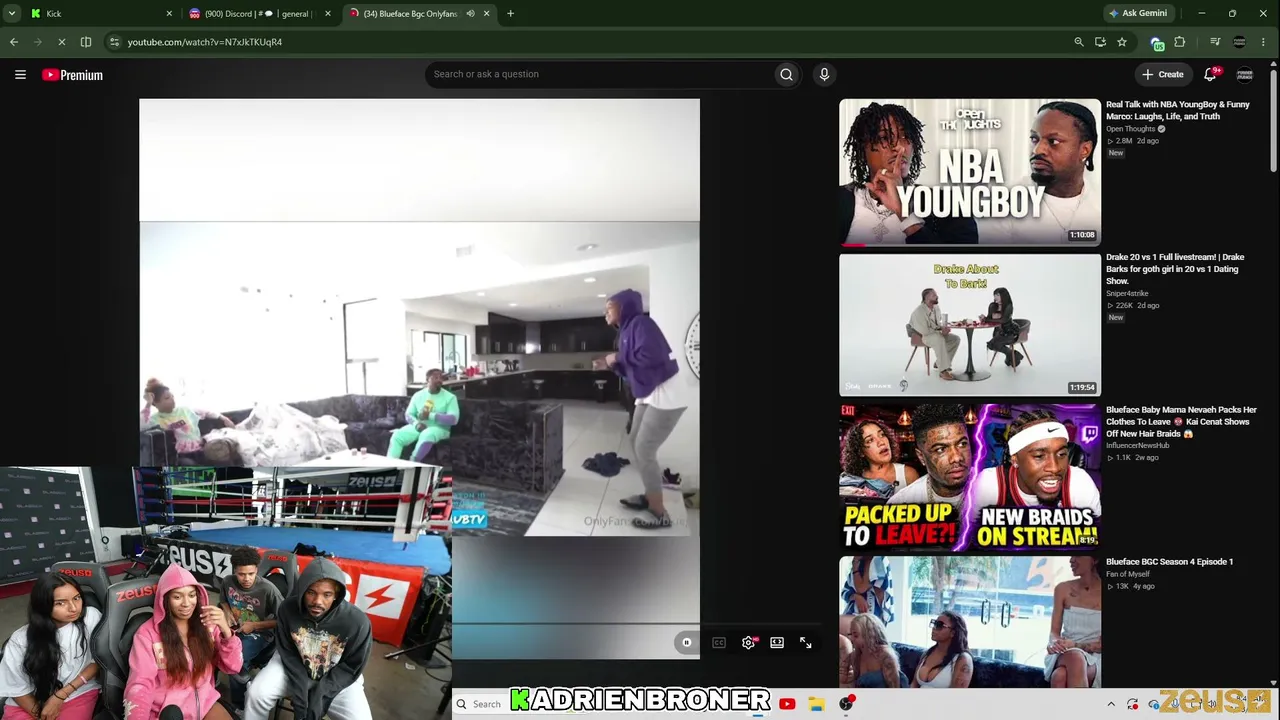Open a new browser tab
This screenshot has width=1280, height=720.
pyautogui.click(x=510, y=14)
